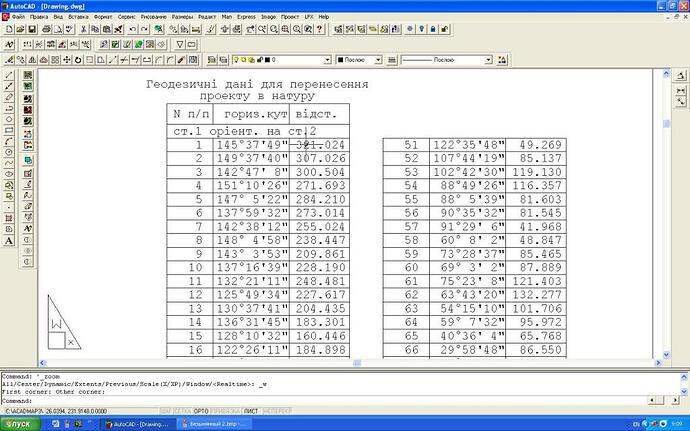Toggle СЕТКА grid in status bar
690x431 pixels.
click(183, 411)
